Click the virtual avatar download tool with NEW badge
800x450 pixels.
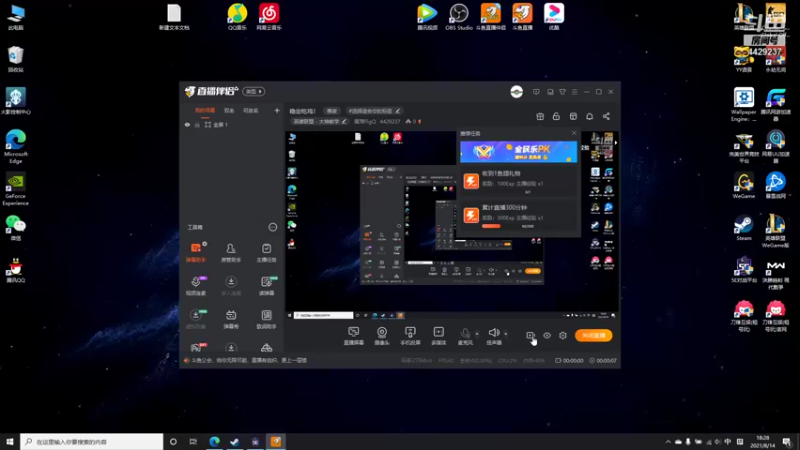click(196, 319)
